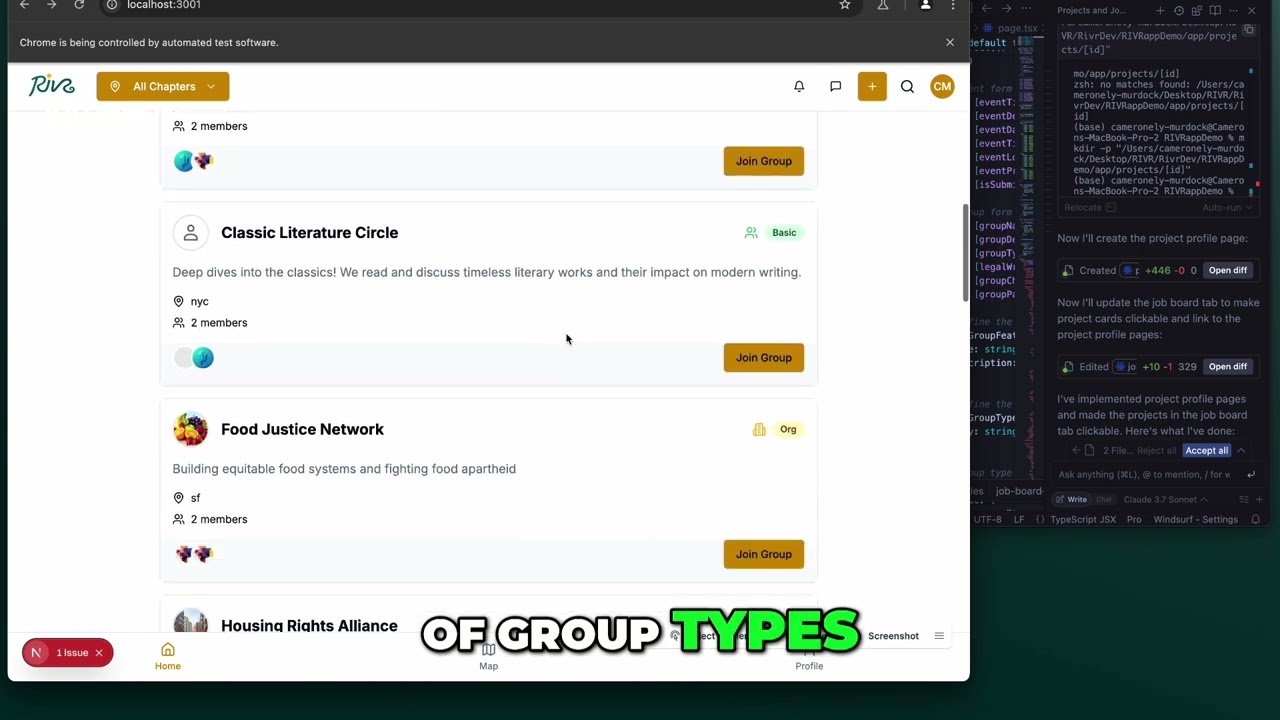Open diff for the Edited job board file
Viewport: 1280px width, 720px height.
[x=1227, y=366]
